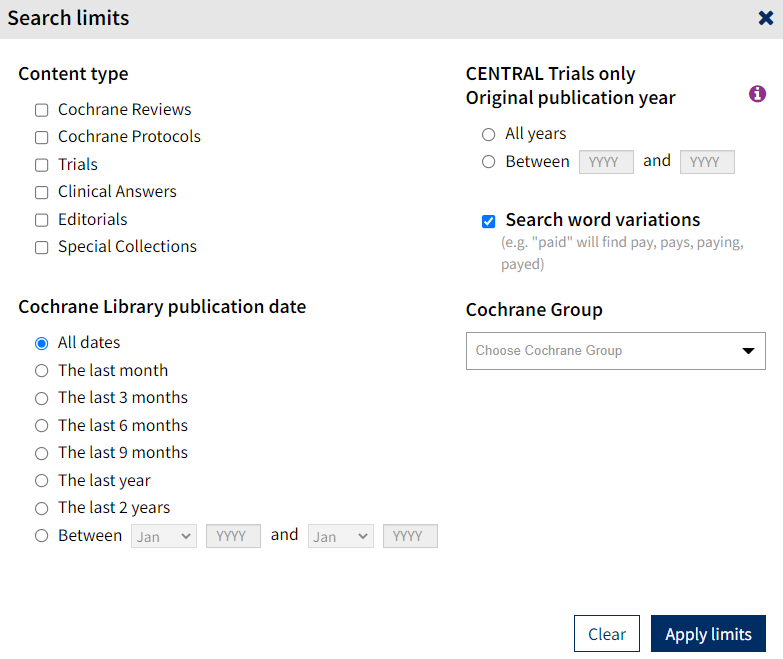
Task: Click Apply limits button
Action: click(x=708, y=634)
